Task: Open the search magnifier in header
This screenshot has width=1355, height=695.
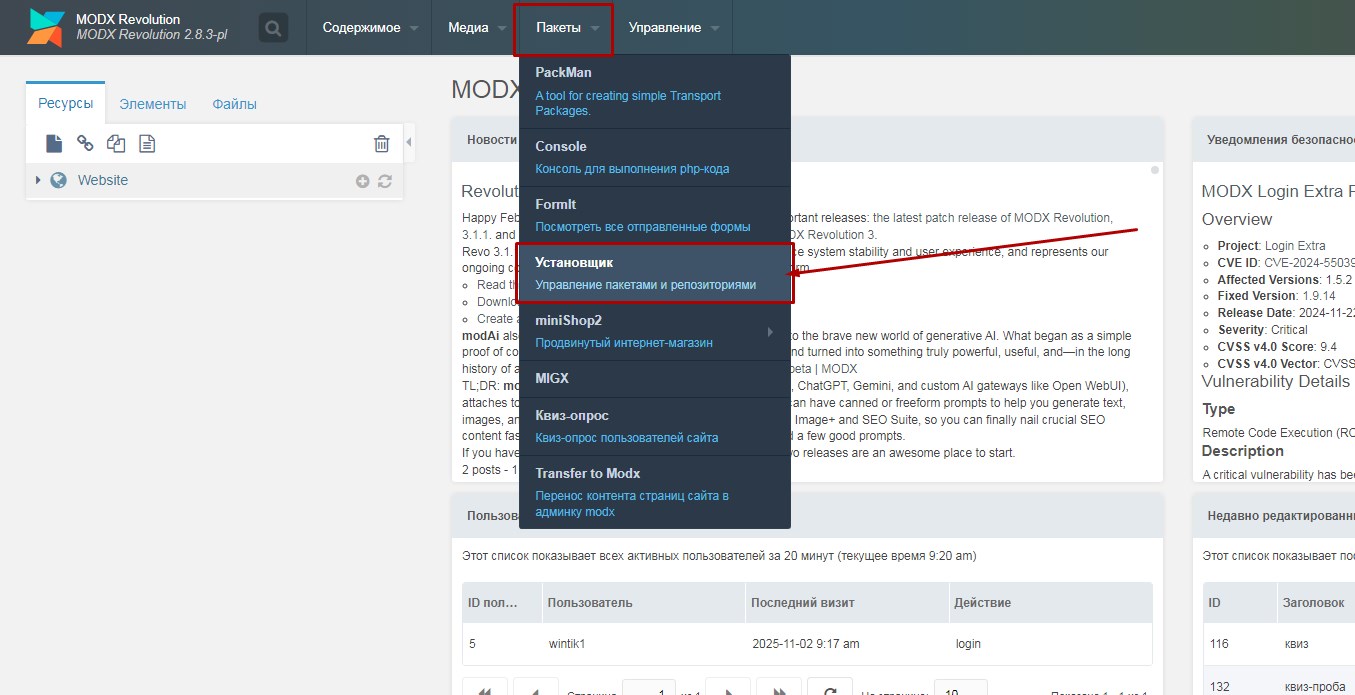Action: 273,27
